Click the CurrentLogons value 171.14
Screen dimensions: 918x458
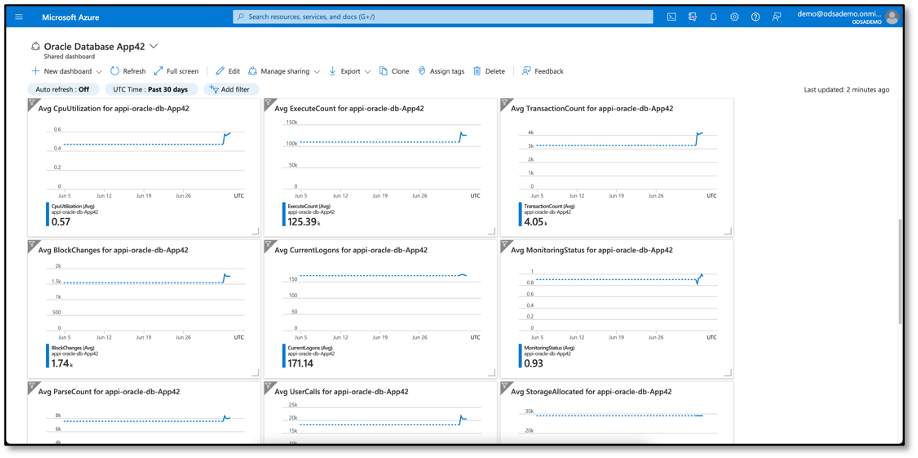[300, 364]
